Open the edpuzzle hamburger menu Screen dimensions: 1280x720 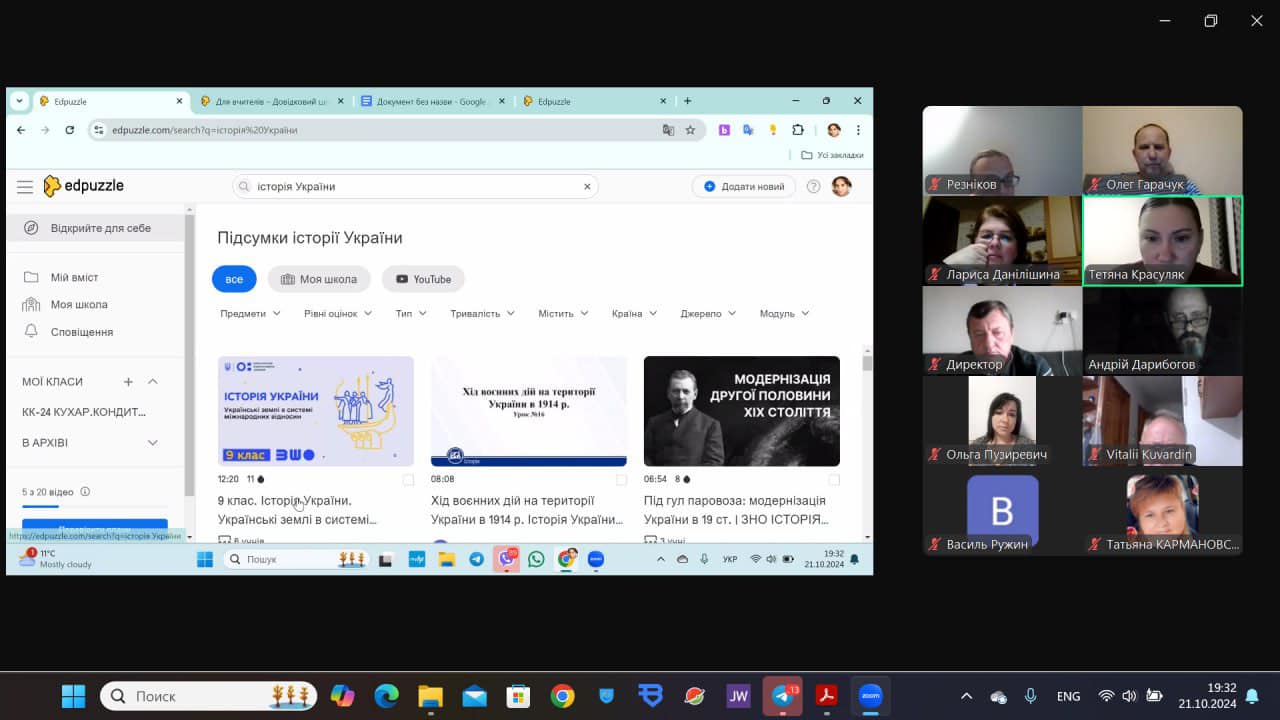coord(25,187)
